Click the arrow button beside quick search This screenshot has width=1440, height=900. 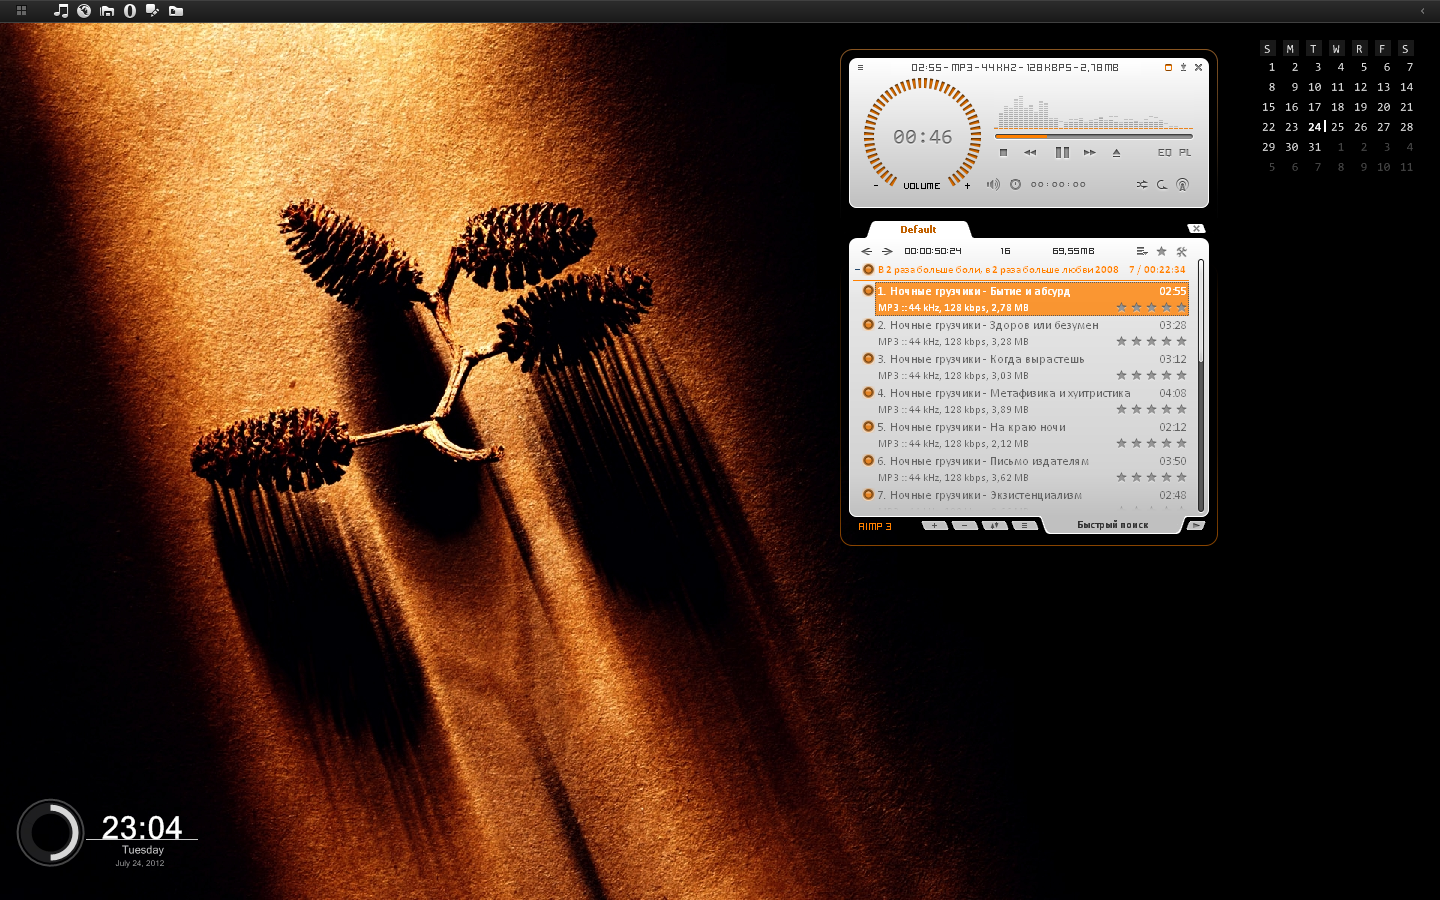tap(1195, 525)
